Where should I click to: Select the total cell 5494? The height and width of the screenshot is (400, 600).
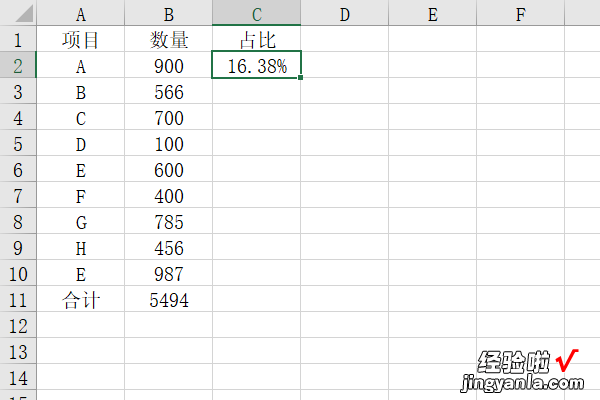[x=169, y=299]
